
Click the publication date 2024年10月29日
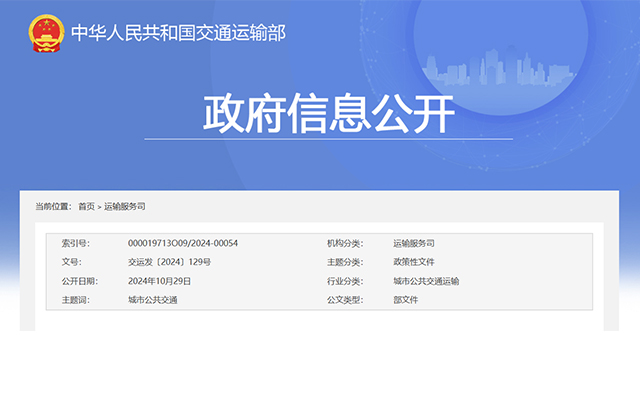pyautogui.click(x=159, y=281)
